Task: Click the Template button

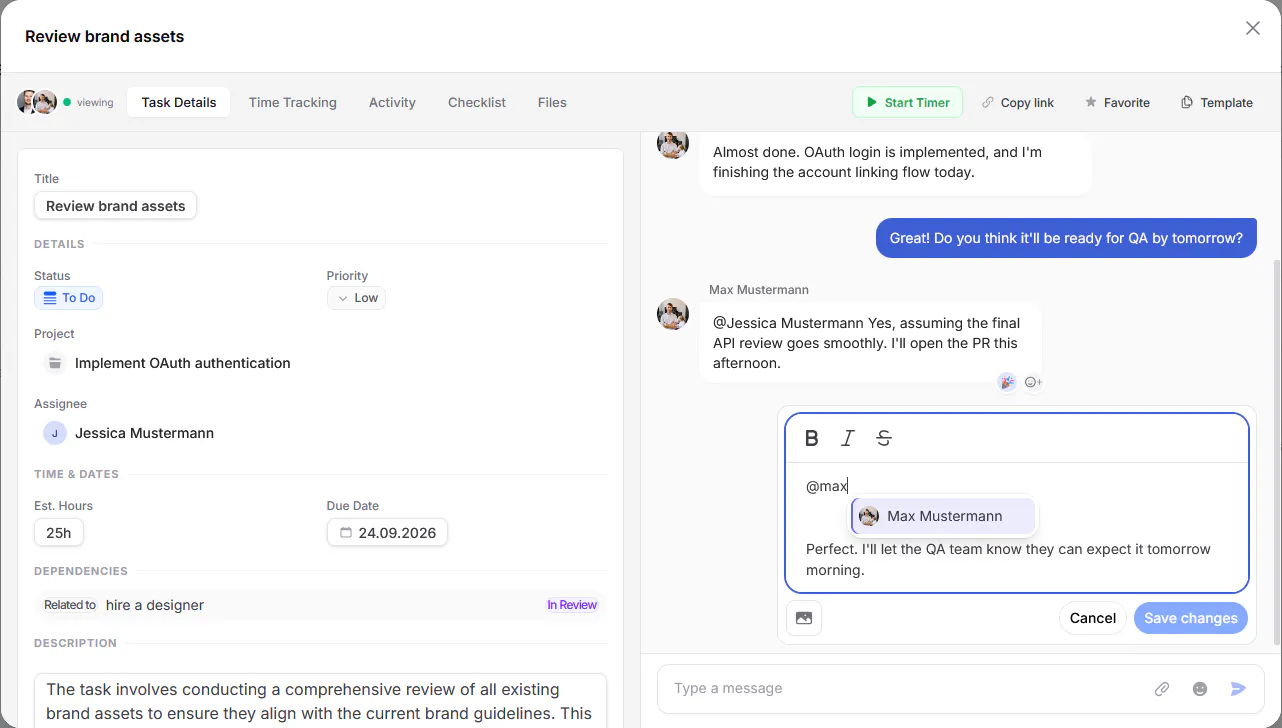Action: [1216, 102]
